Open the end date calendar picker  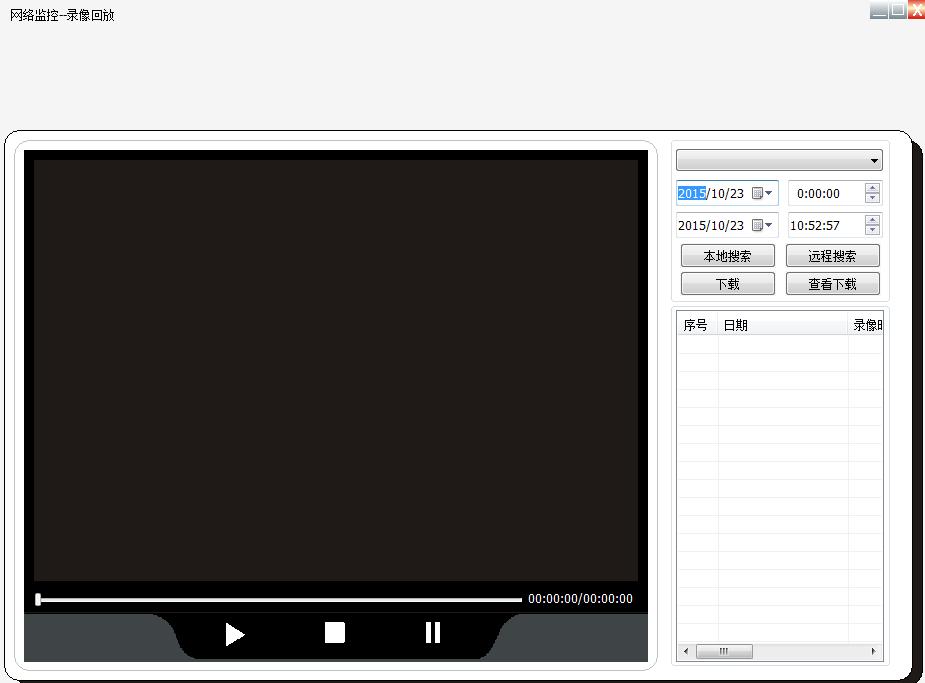[762, 226]
